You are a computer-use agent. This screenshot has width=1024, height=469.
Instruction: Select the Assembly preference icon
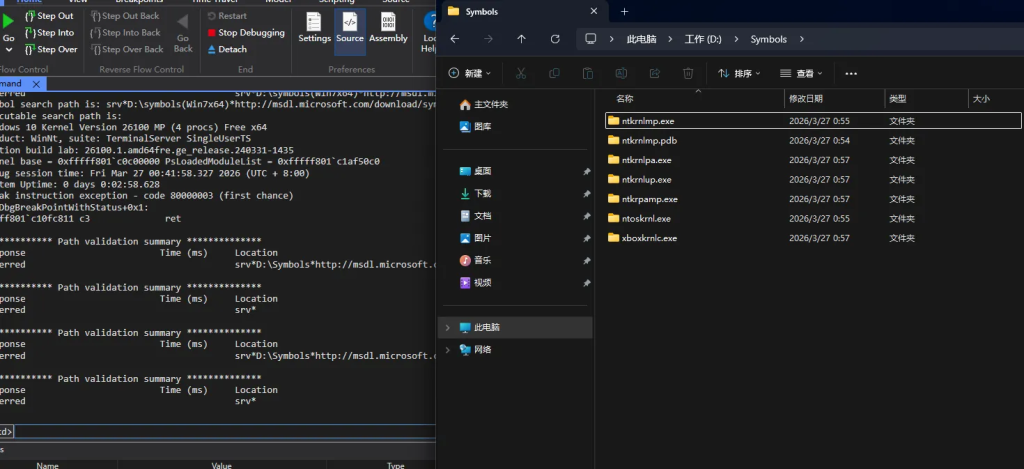tap(388, 29)
